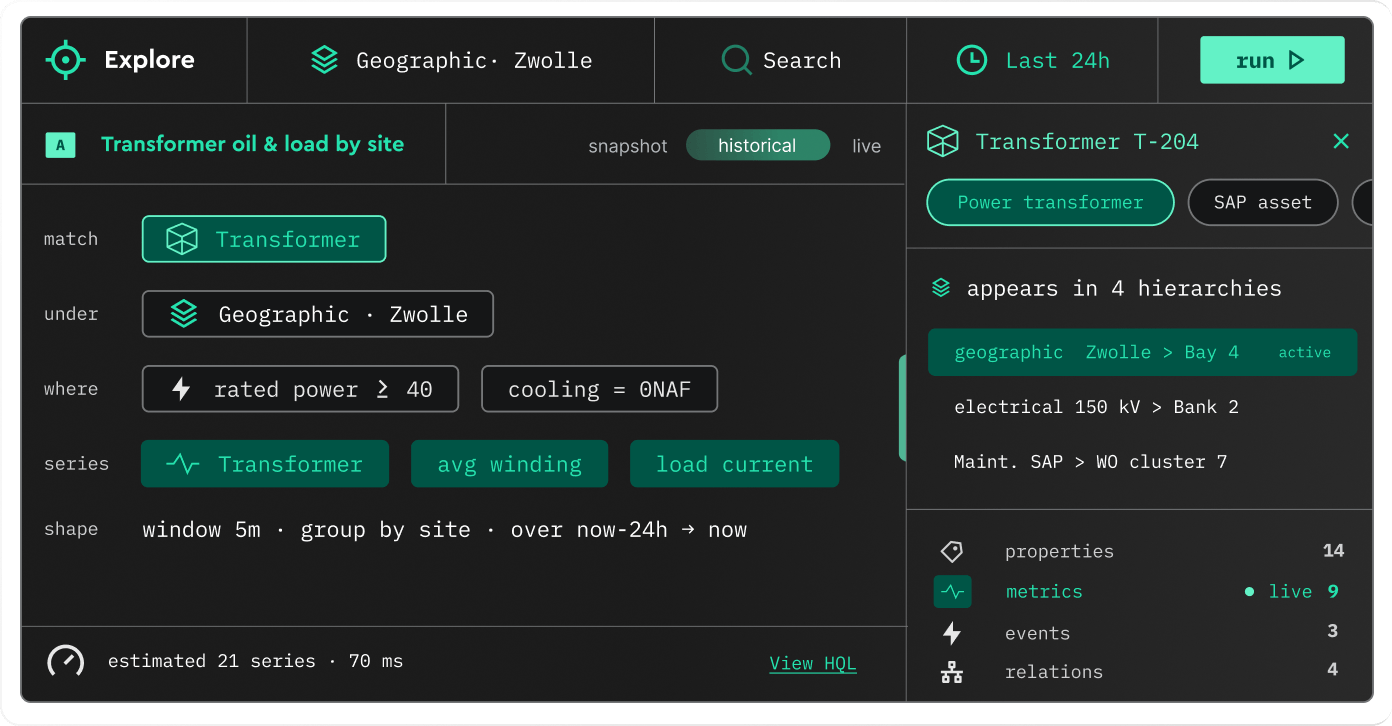Image resolution: width=1392 pixels, height=726 pixels.
Task: Click the properties tag icon
Action: tap(952, 551)
